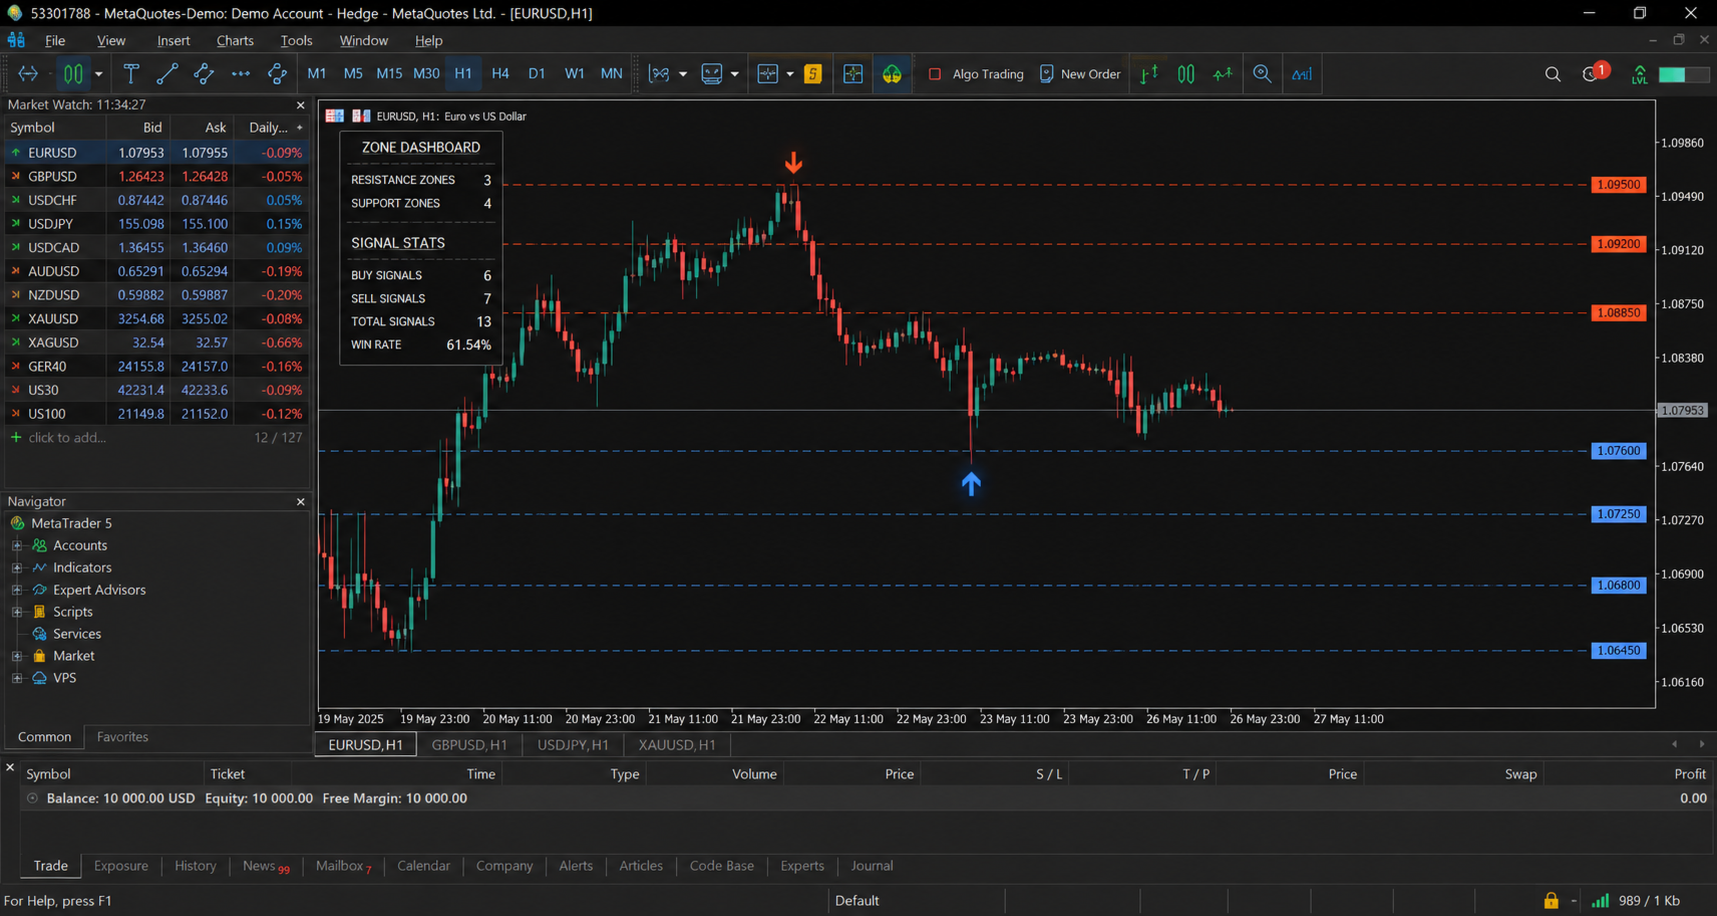The width and height of the screenshot is (1717, 916).
Task: Click the blue buy signal arrow
Action: (971, 484)
